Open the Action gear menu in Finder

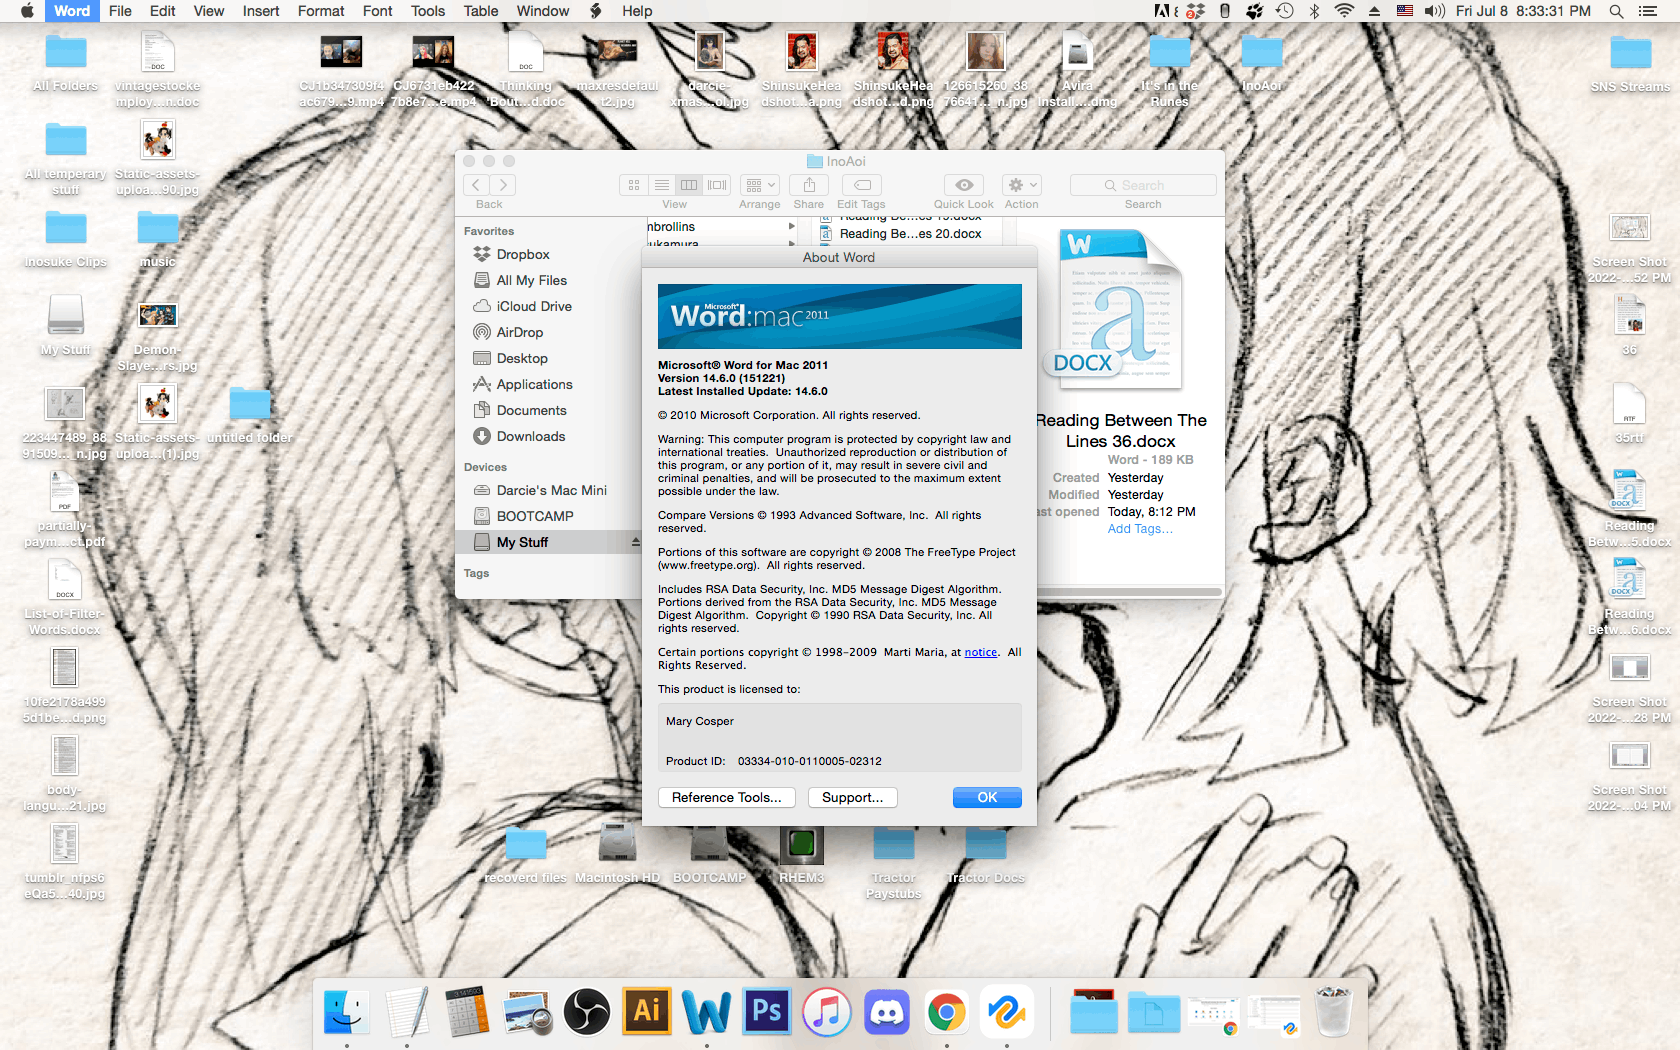point(1022,185)
